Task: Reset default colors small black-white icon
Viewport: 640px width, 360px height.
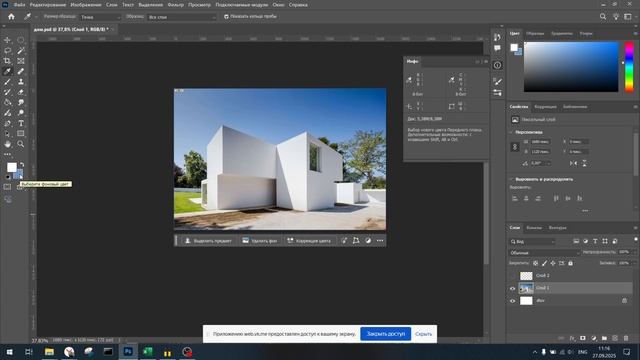Action: click(7, 177)
